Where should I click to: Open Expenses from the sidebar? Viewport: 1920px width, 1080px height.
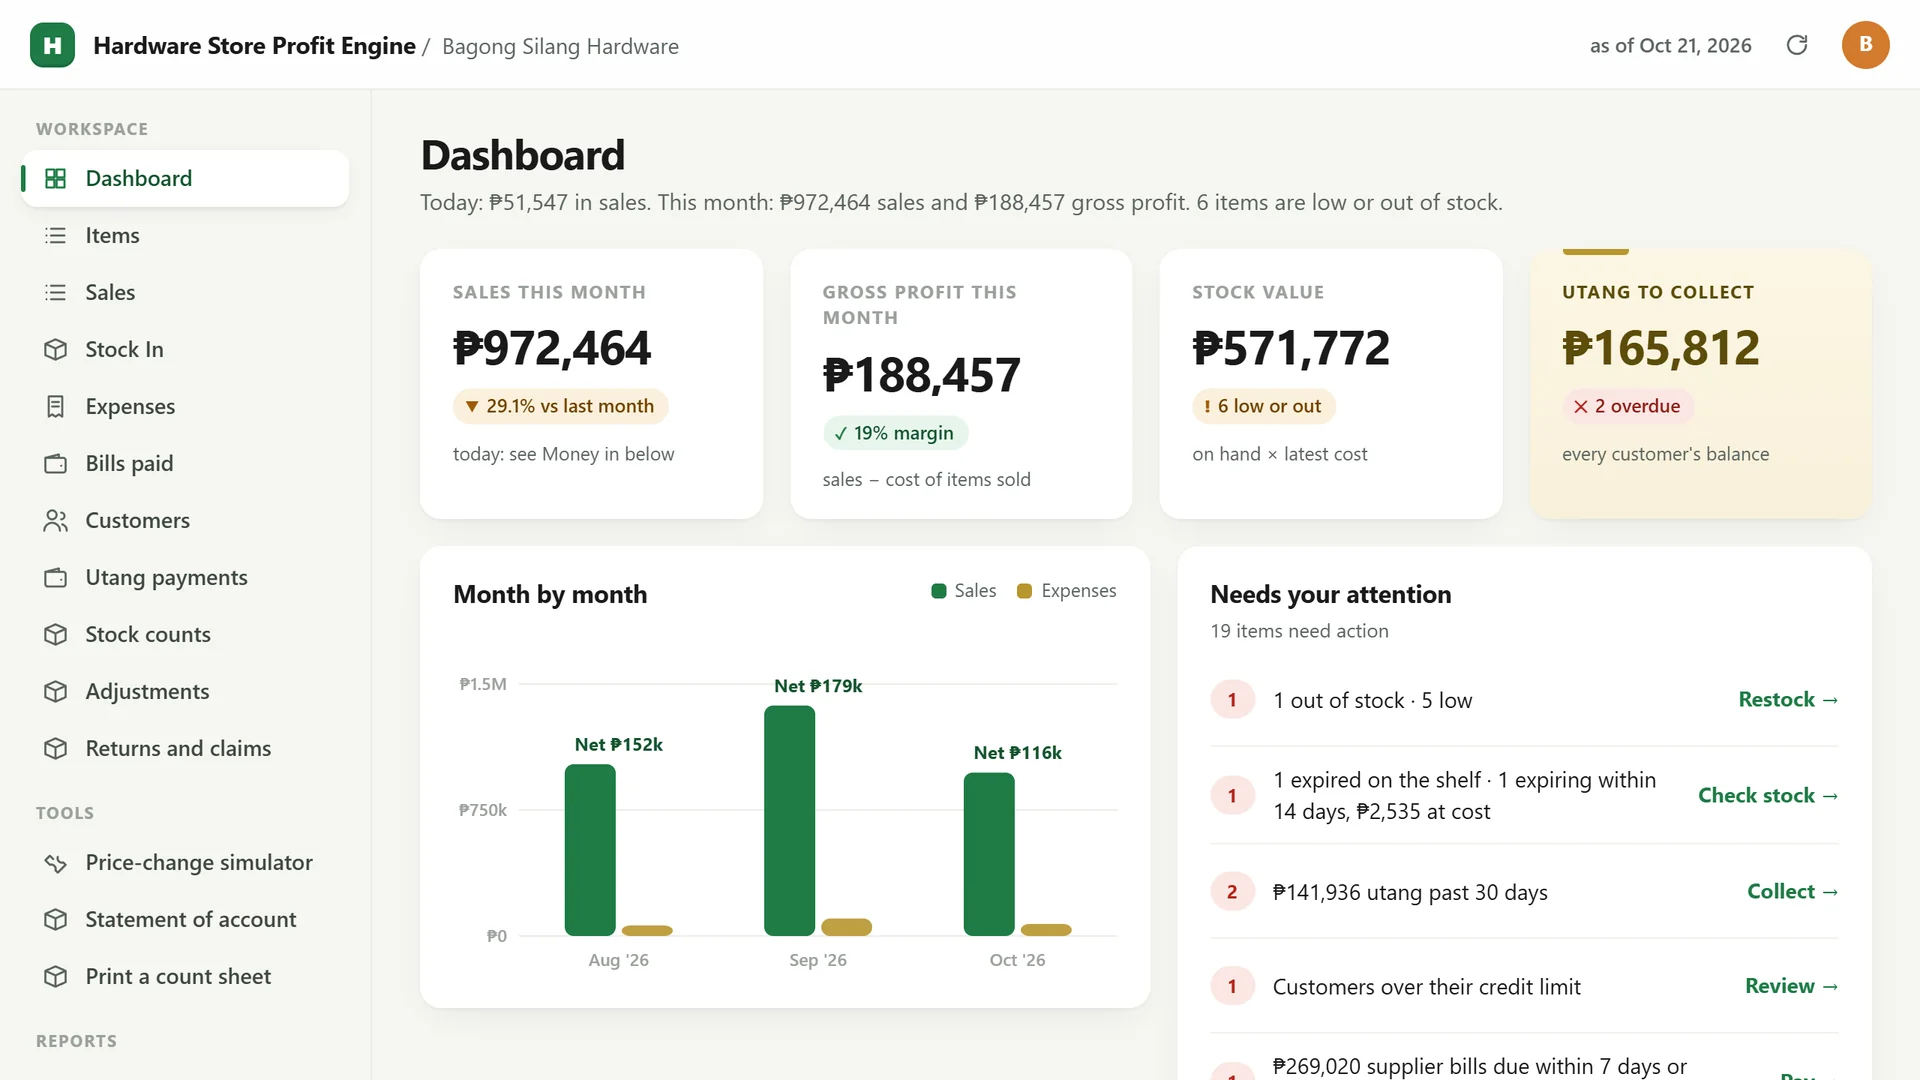185,406
